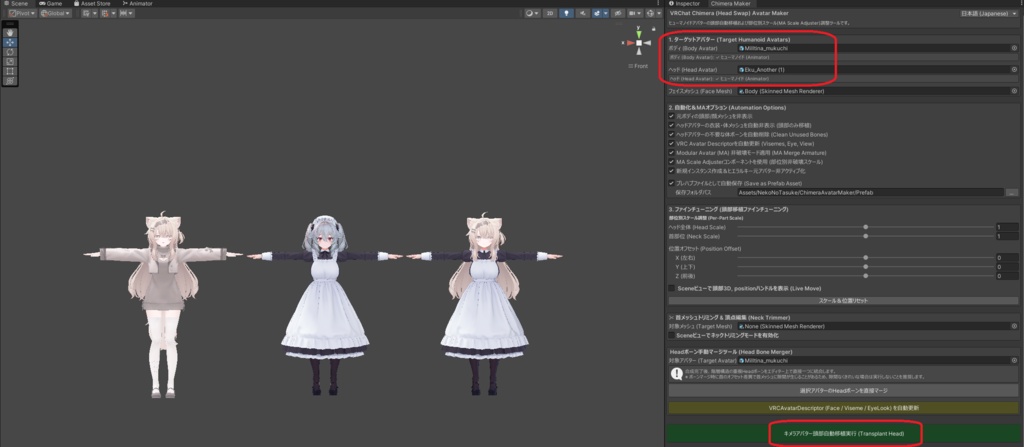This screenshot has height=447, width=1024.
Task: Click the red X axis gizmo cone
Action: (x=630, y=43)
